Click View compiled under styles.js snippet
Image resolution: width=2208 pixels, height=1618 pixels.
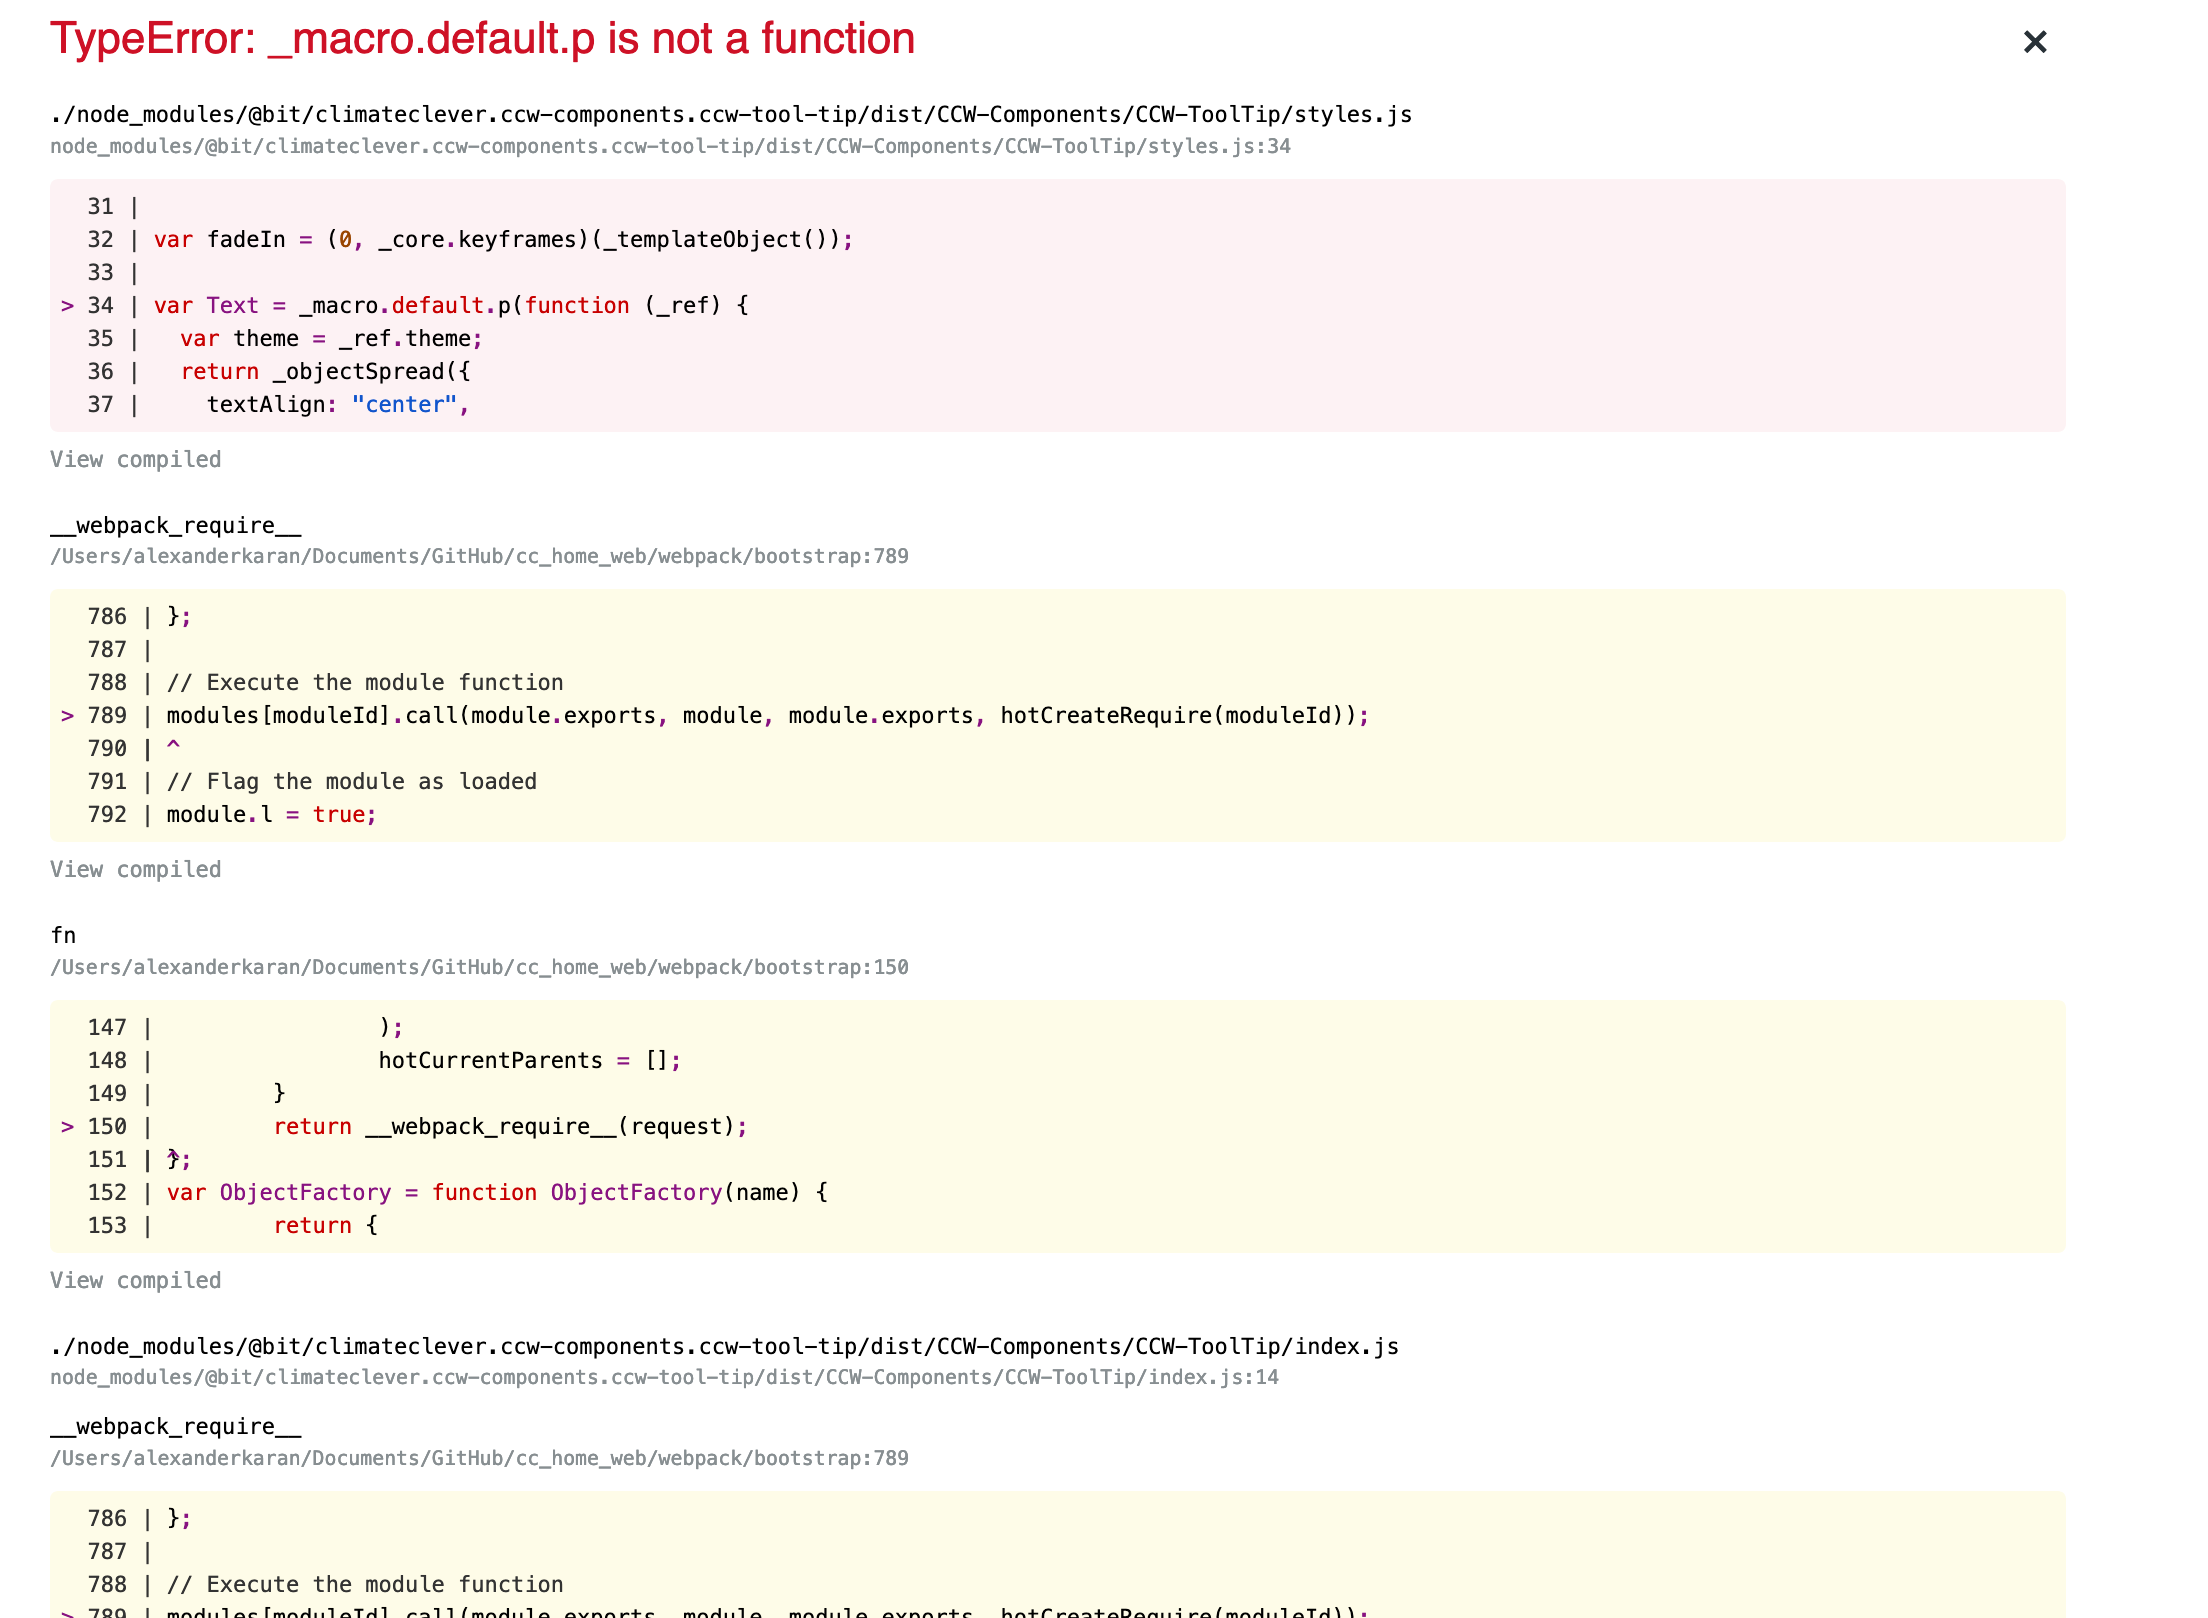(135, 459)
